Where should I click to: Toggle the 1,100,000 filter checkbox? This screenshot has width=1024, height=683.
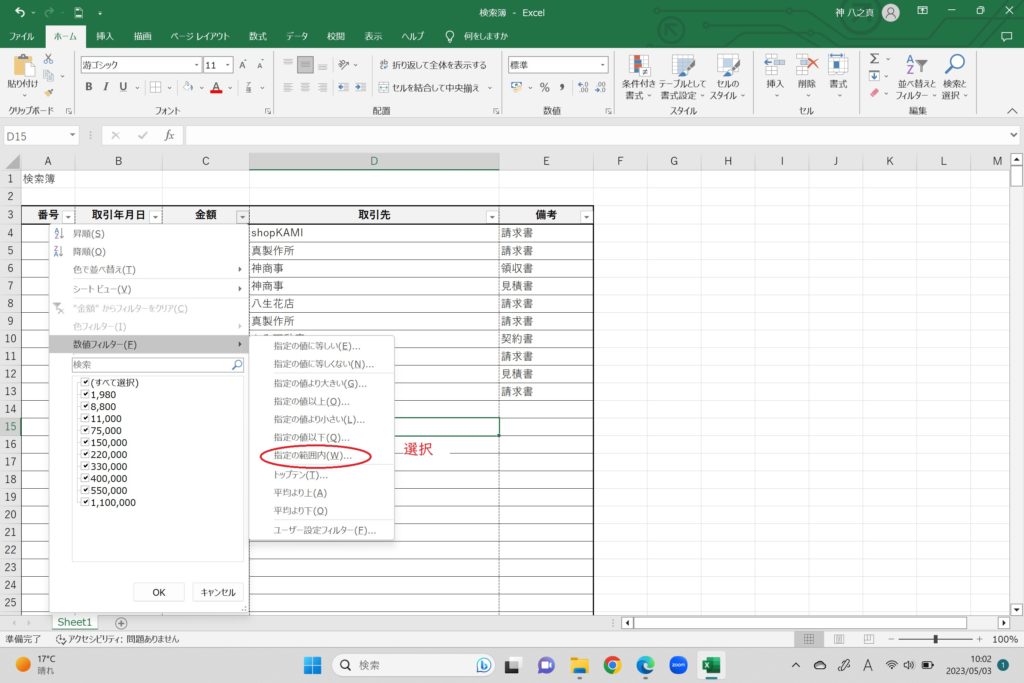pyautogui.click(x=85, y=503)
